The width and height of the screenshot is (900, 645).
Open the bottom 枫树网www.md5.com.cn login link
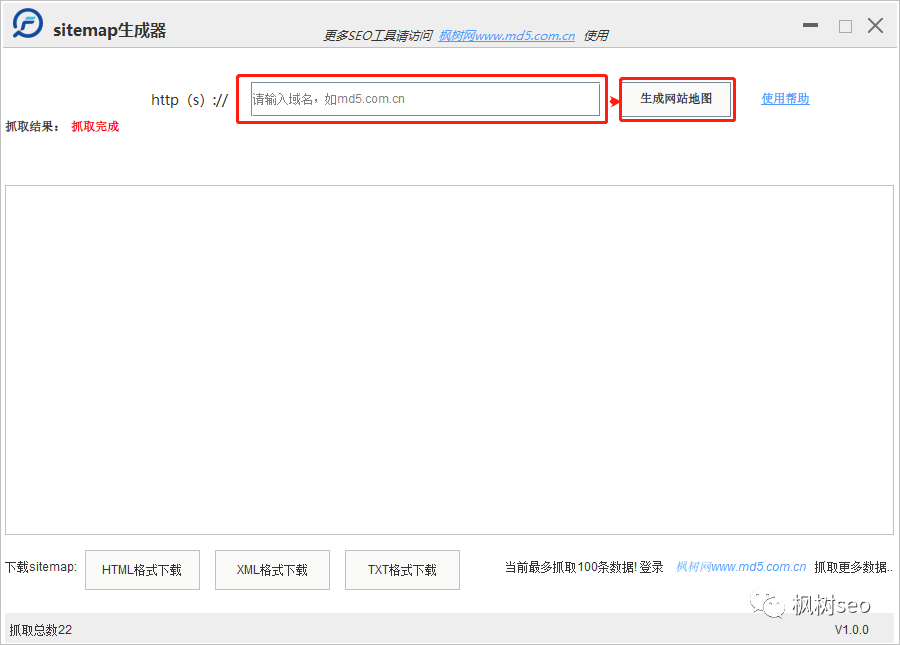pyautogui.click(x=741, y=567)
